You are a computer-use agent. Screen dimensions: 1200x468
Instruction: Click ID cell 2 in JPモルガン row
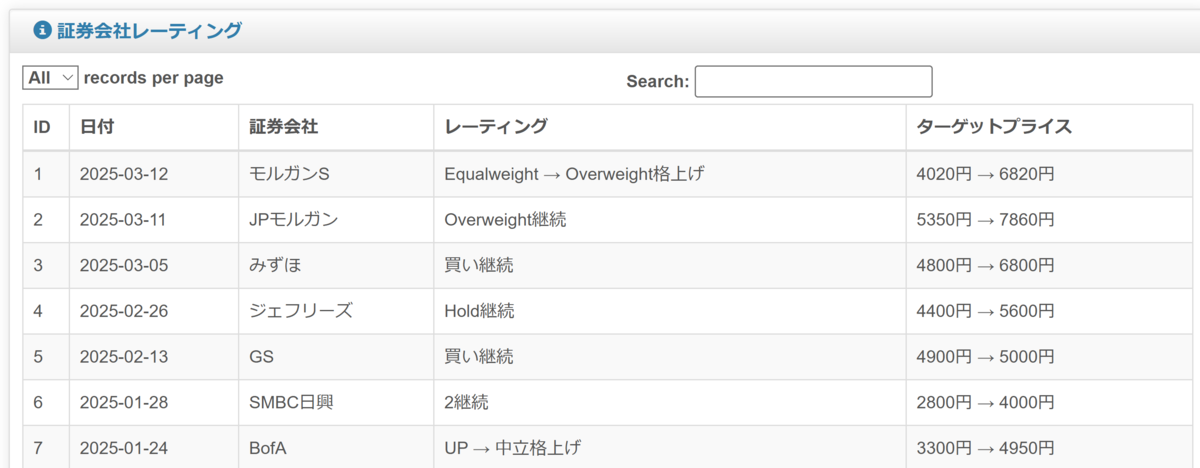tap(46, 220)
